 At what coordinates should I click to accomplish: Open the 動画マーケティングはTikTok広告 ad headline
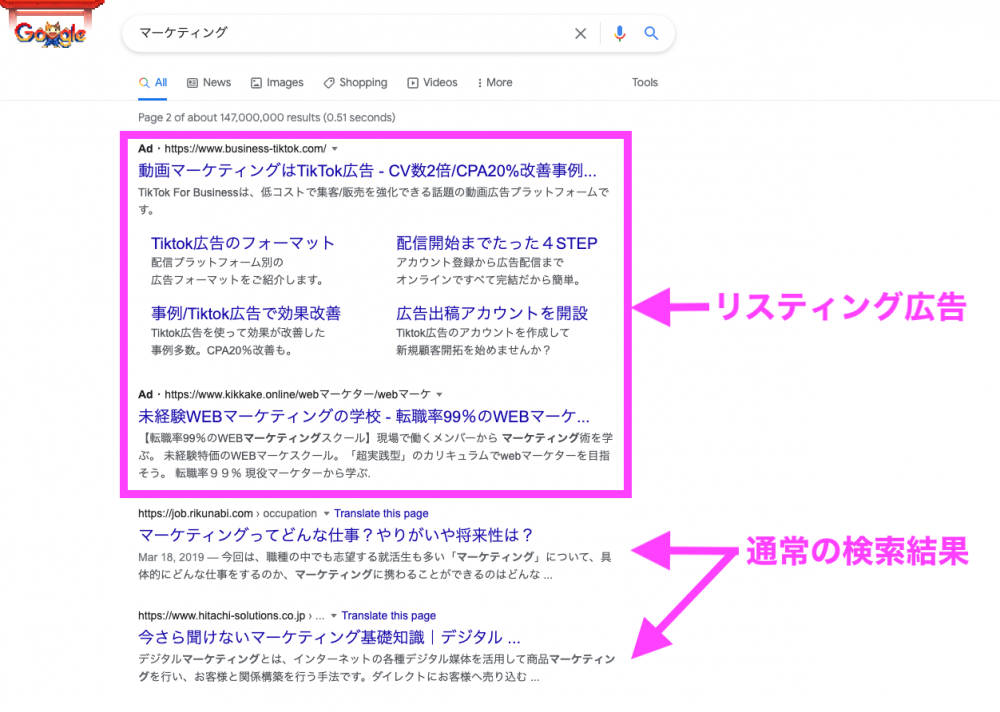tap(367, 170)
